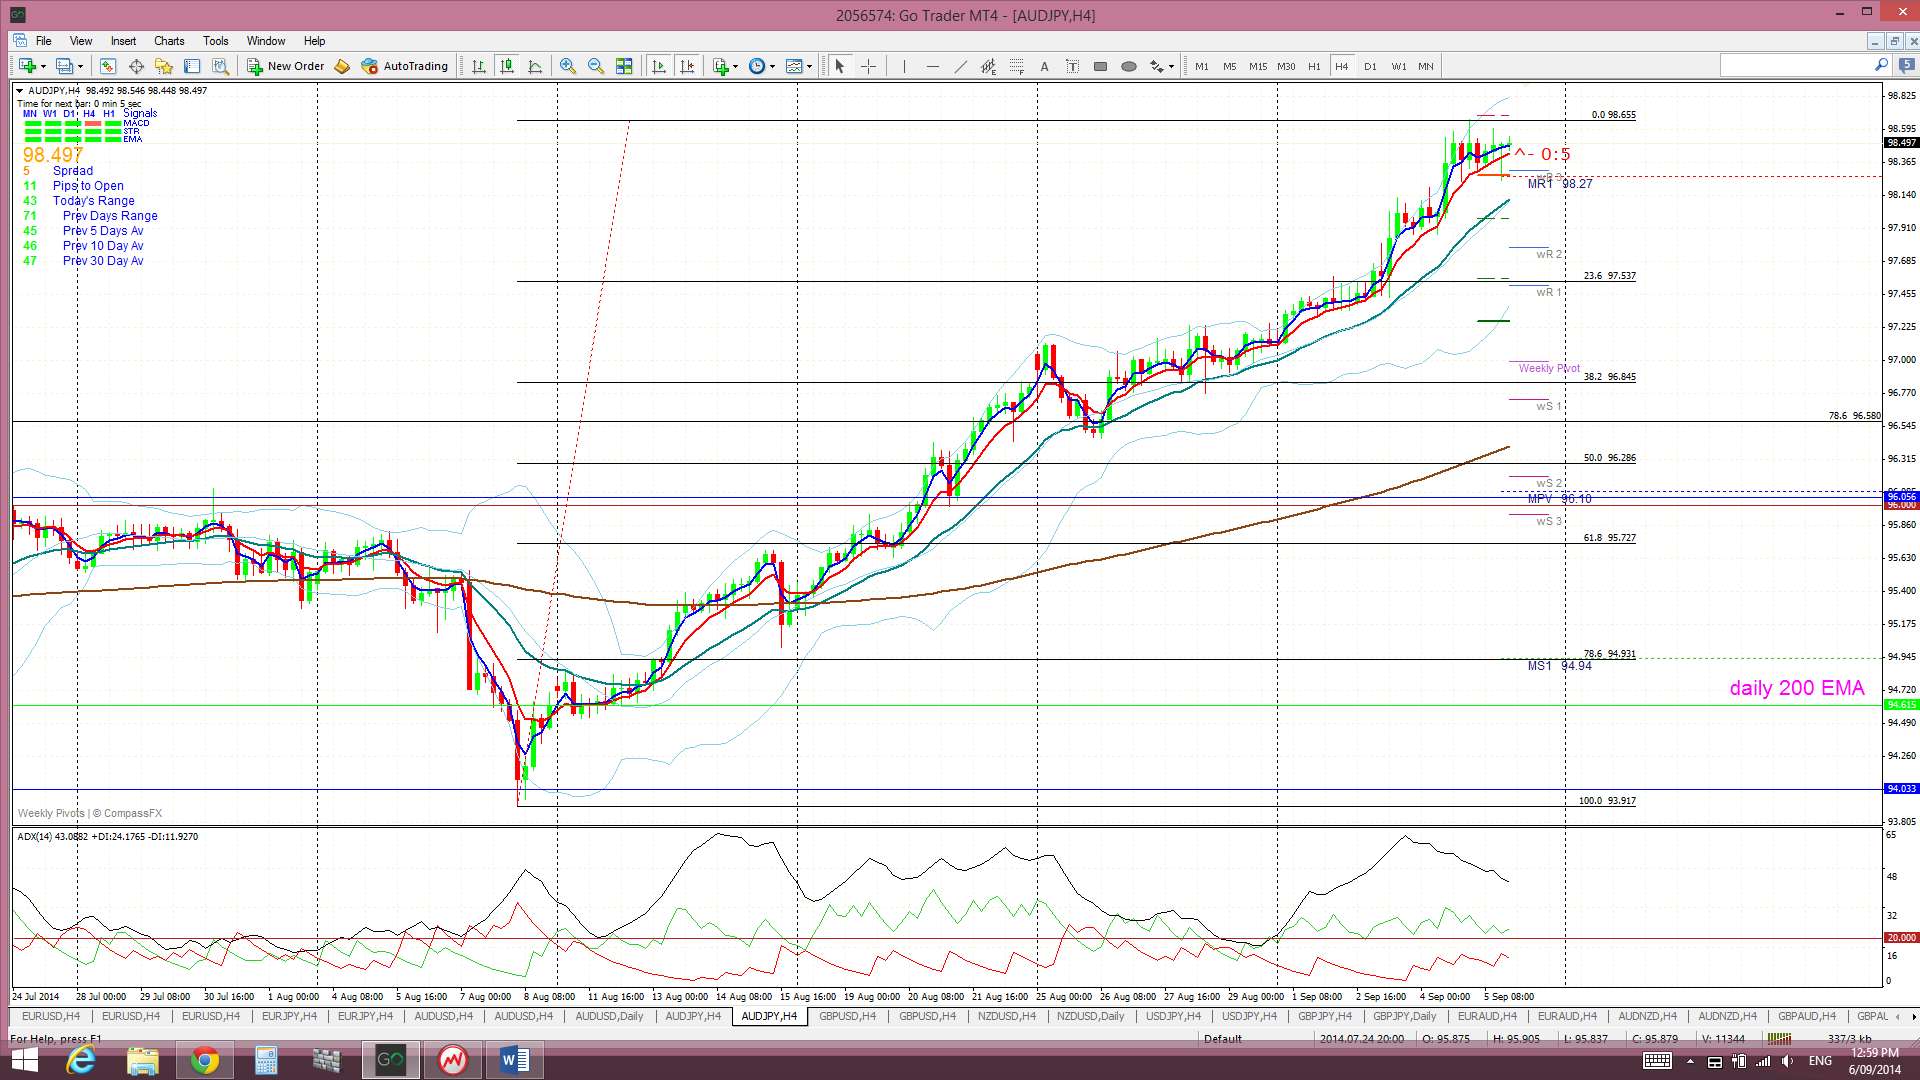1920x1080 pixels.
Task: Open Chrome from the taskbar
Action: [204, 1060]
